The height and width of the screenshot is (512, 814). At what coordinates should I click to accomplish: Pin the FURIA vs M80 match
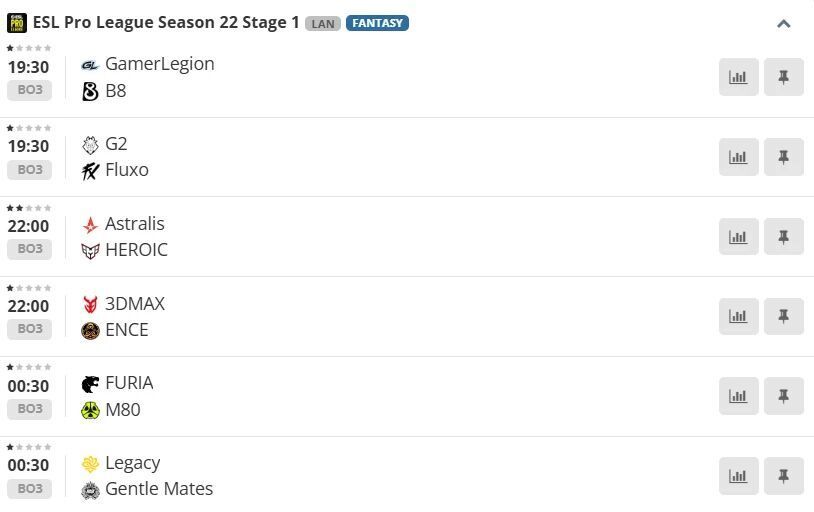pyautogui.click(x=783, y=396)
